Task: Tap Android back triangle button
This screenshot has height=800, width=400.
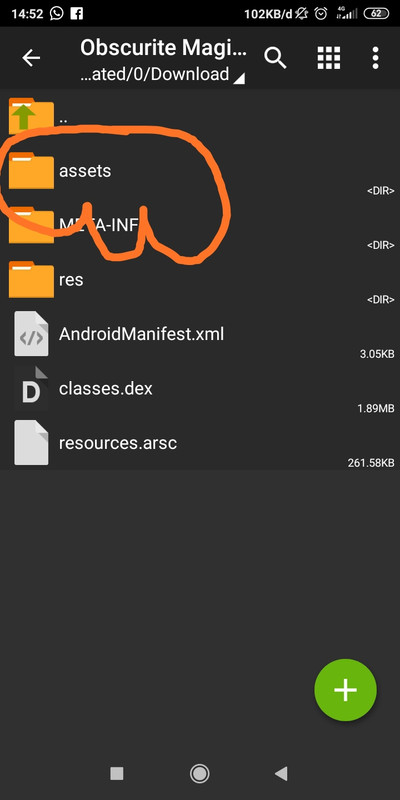Action: [281, 773]
